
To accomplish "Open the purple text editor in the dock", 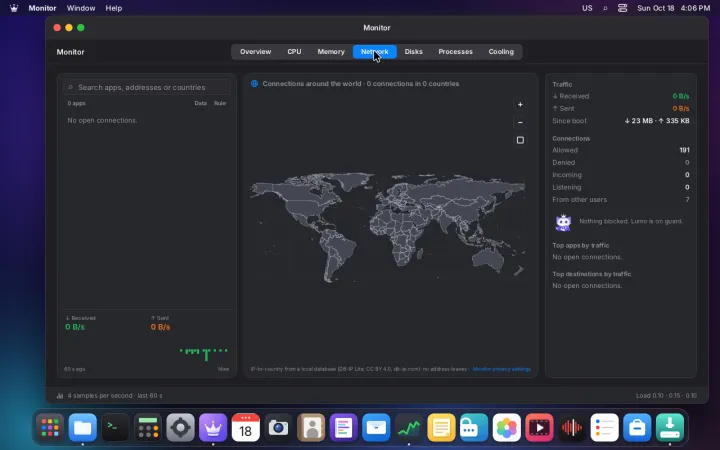I will 343,428.
